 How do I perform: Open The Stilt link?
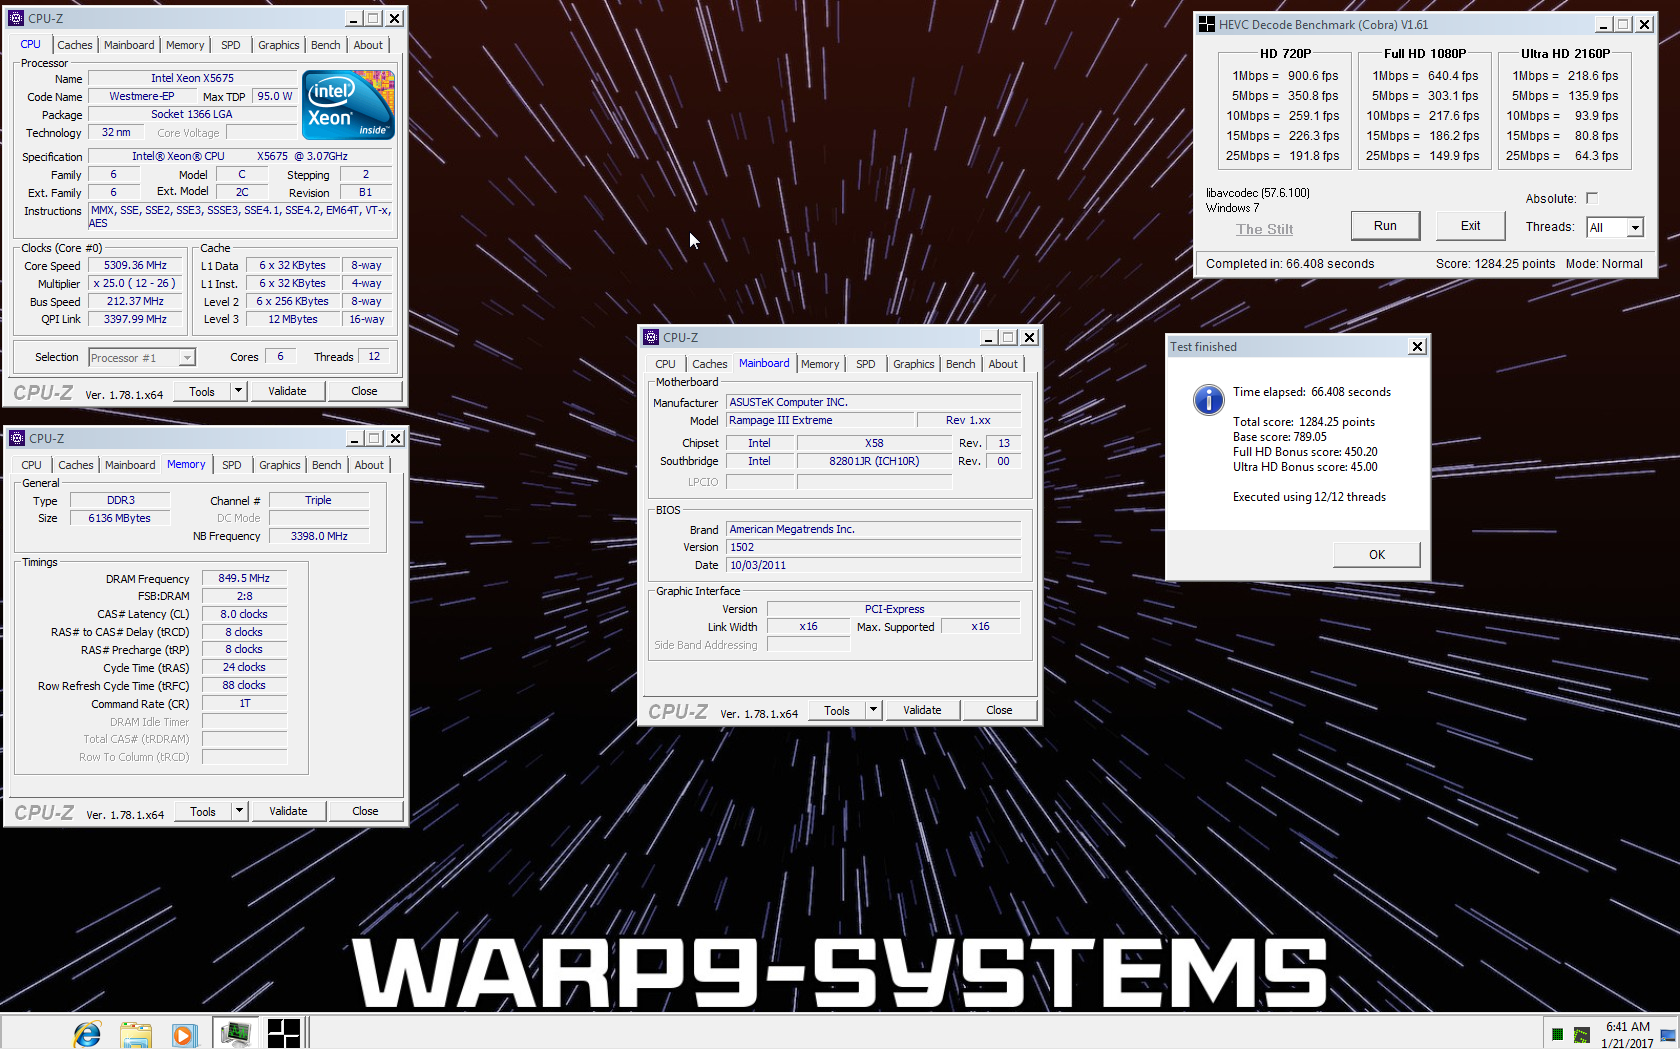(x=1264, y=229)
